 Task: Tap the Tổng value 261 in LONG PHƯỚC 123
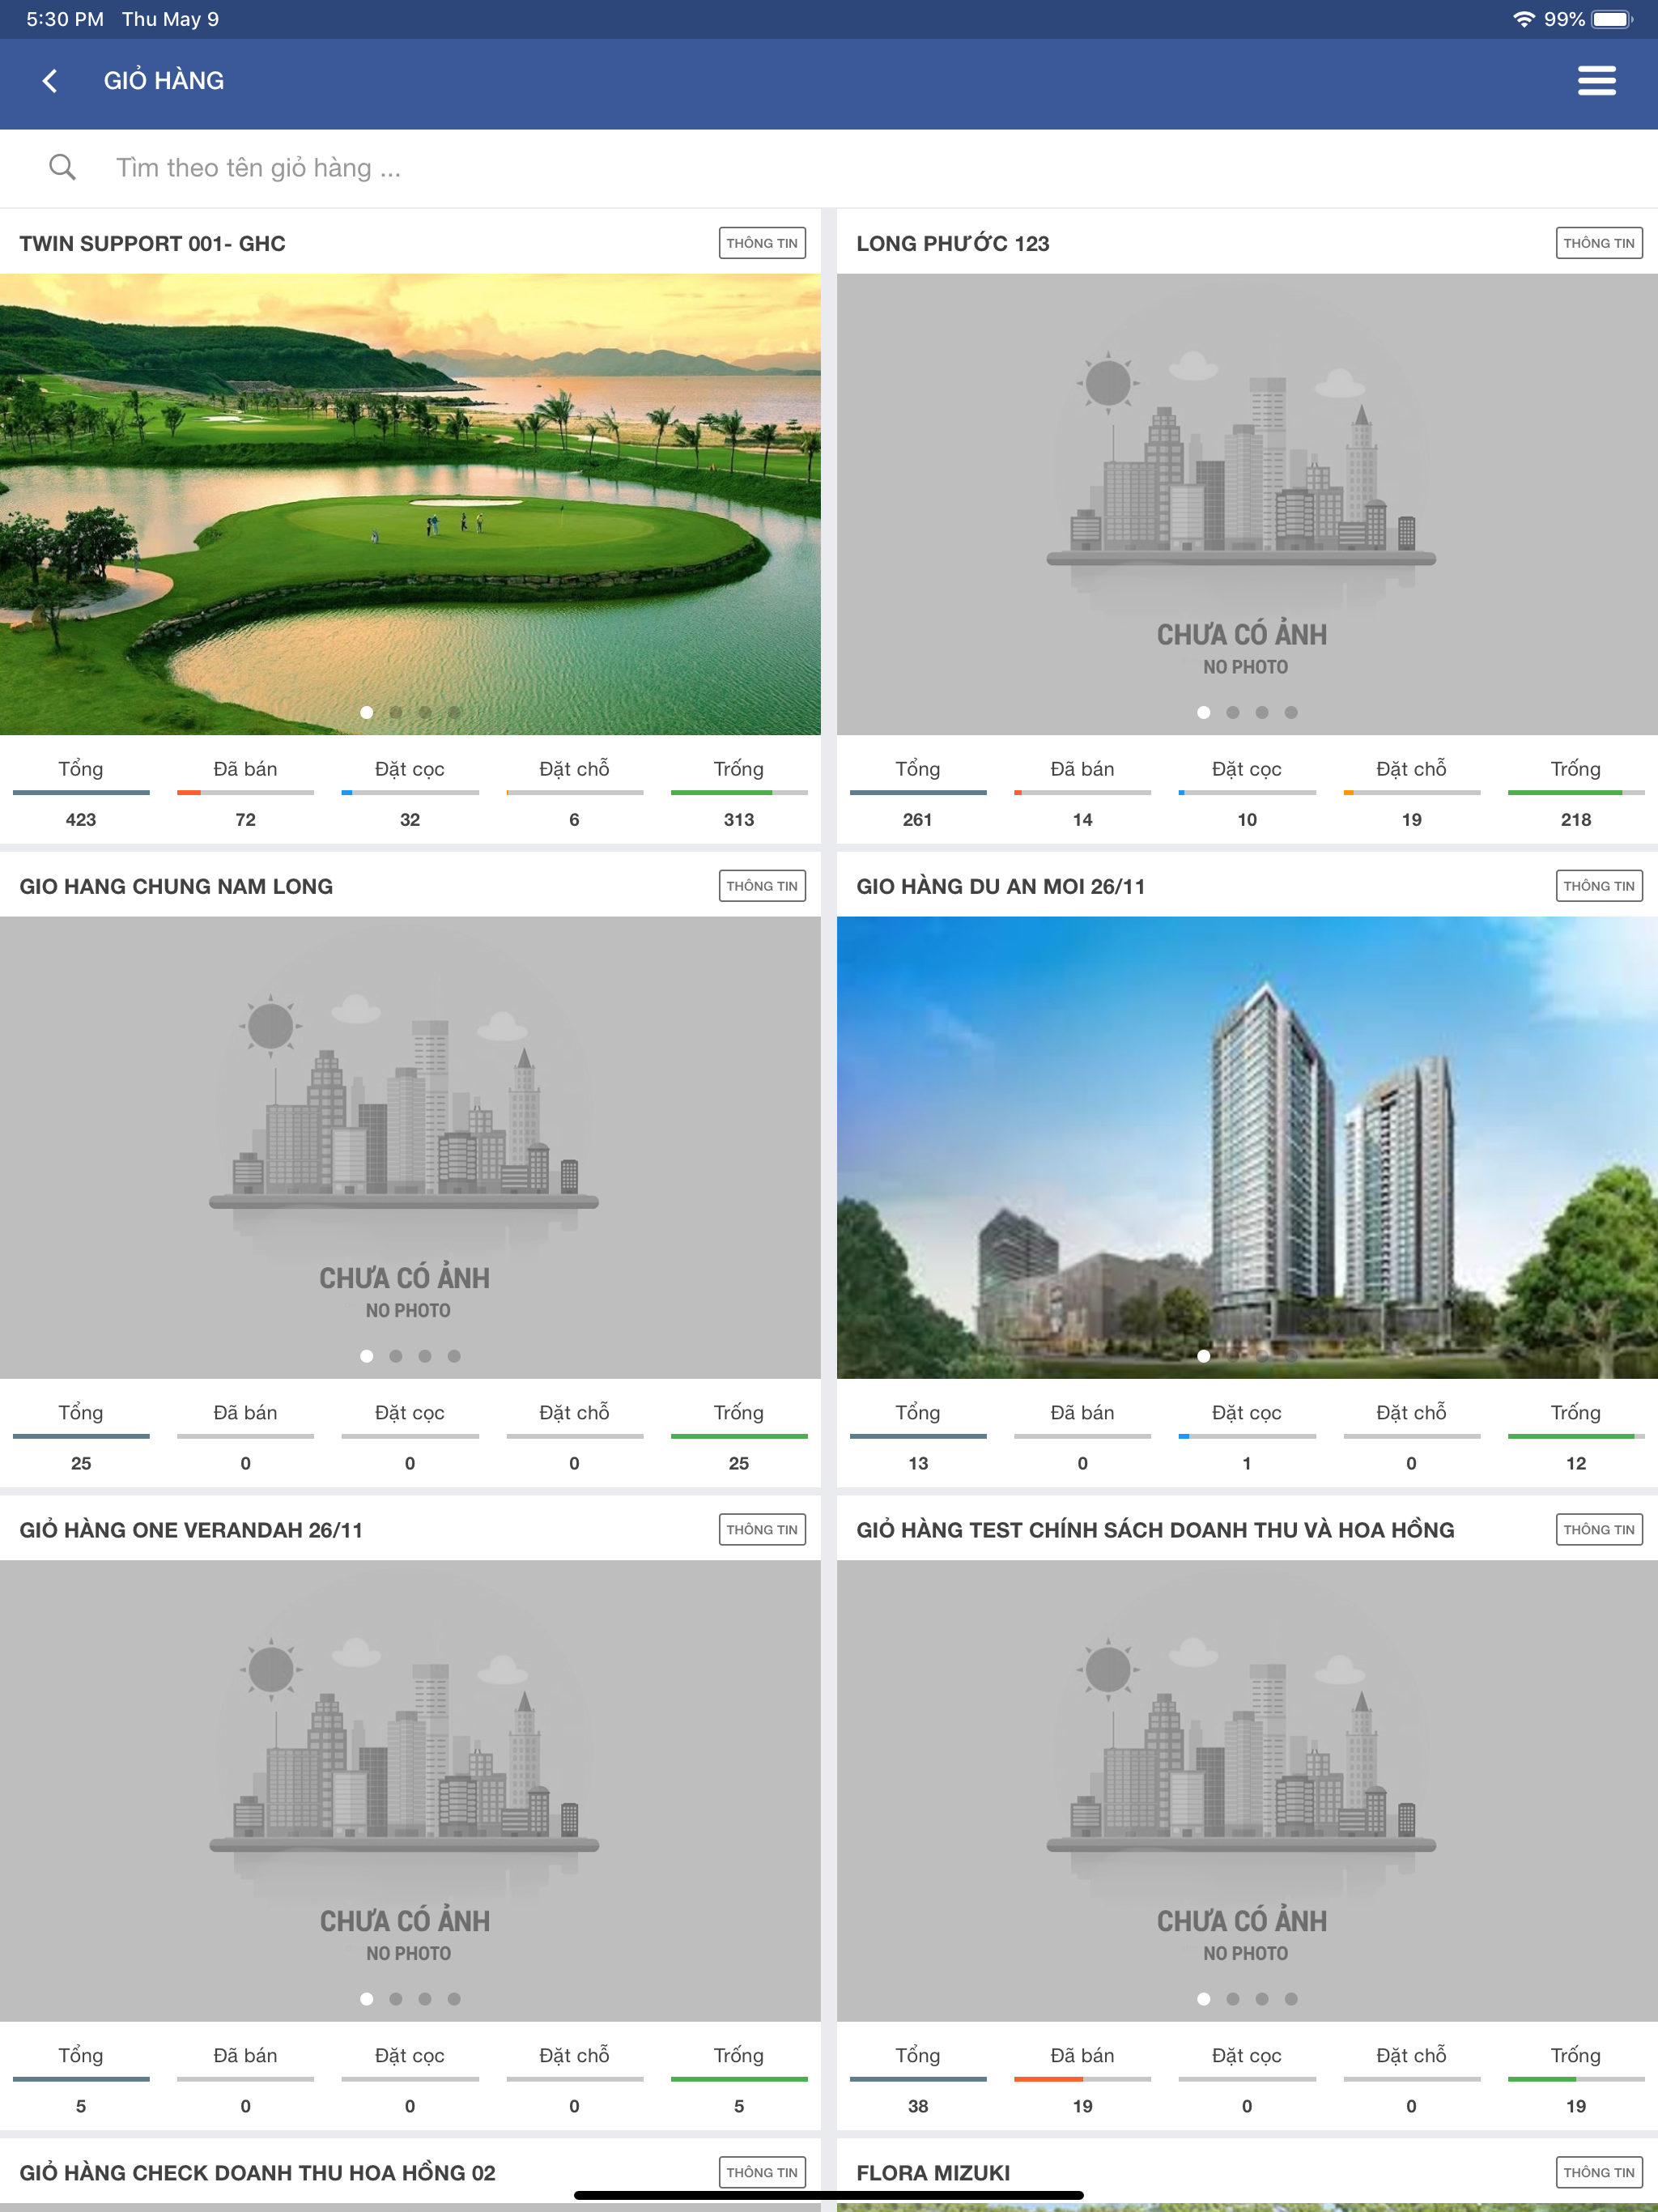pos(918,820)
